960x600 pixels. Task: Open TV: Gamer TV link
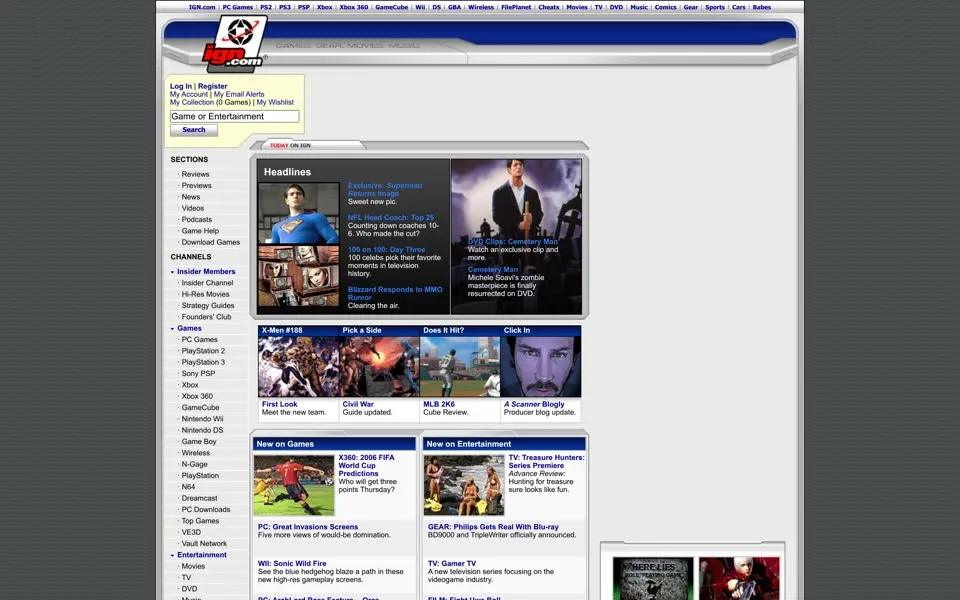pos(452,563)
